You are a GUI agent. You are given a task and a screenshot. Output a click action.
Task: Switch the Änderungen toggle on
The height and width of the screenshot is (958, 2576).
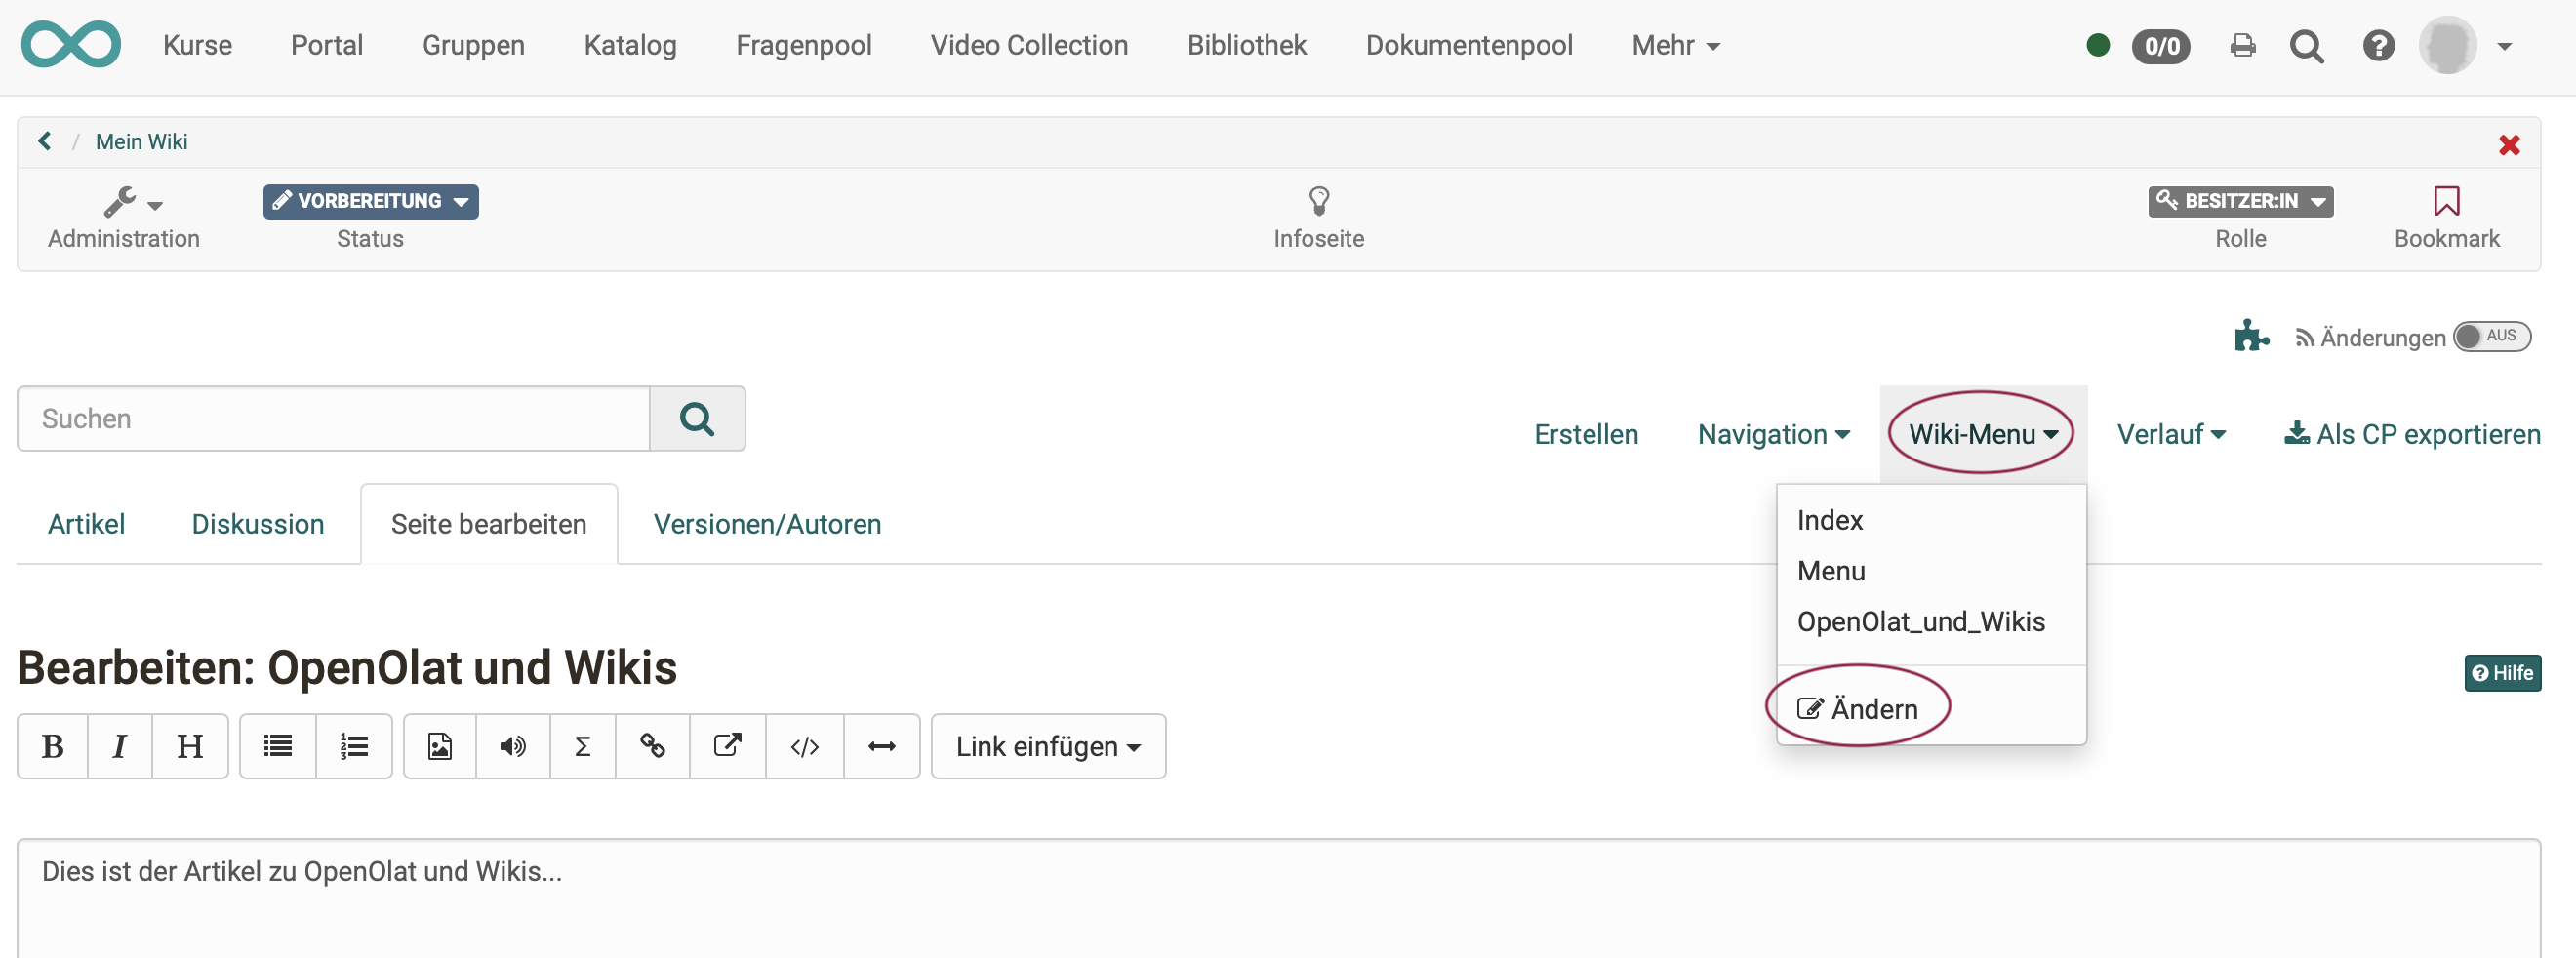tap(2493, 337)
